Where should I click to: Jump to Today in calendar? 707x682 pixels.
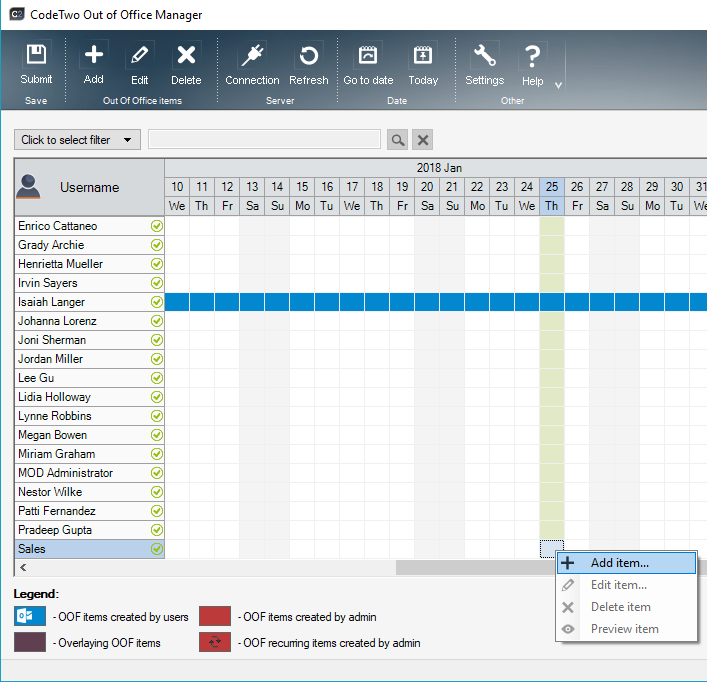[x=423, y=55]
